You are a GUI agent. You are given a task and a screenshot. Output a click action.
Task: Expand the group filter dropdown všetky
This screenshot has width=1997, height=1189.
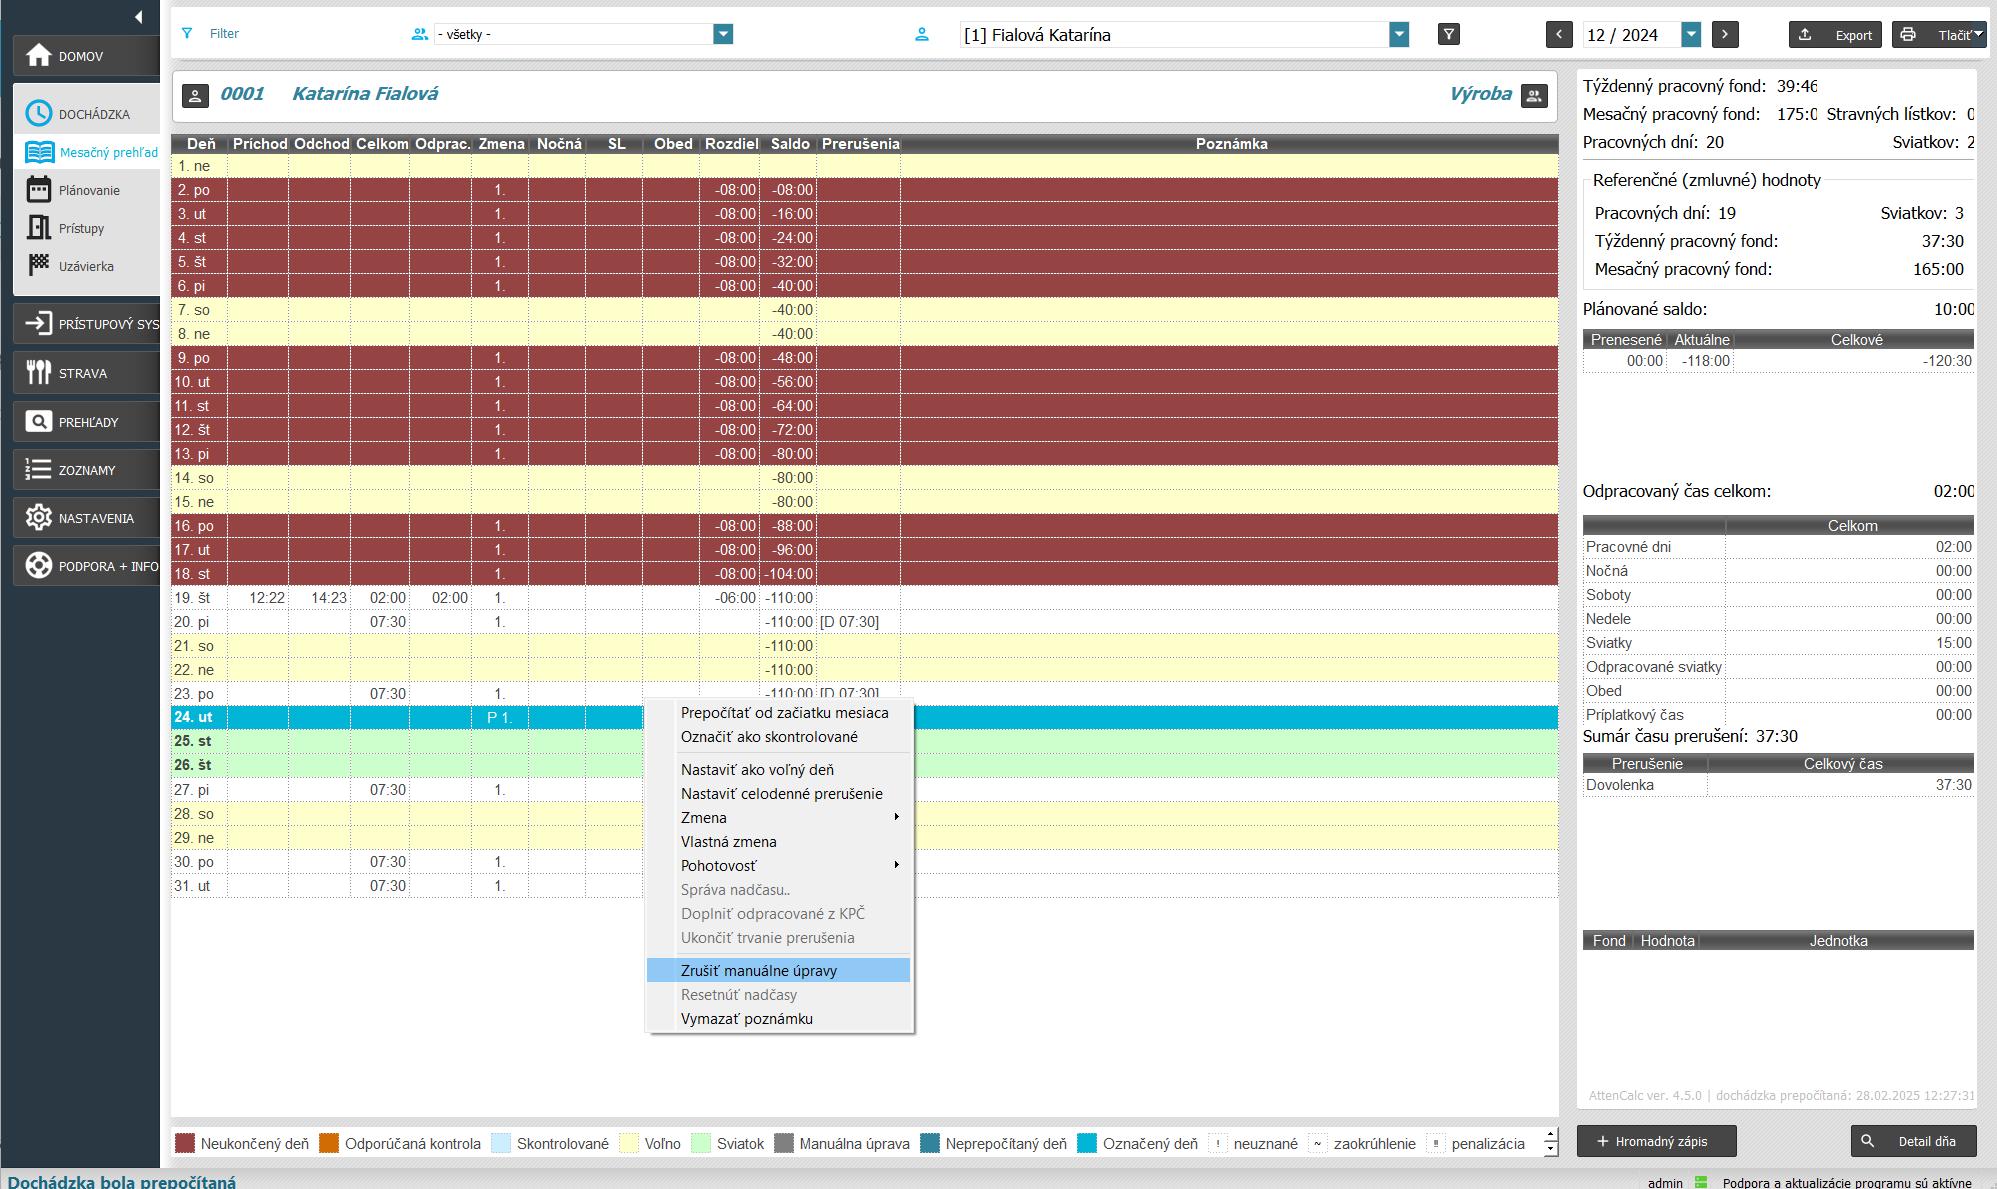pos(723,35)
